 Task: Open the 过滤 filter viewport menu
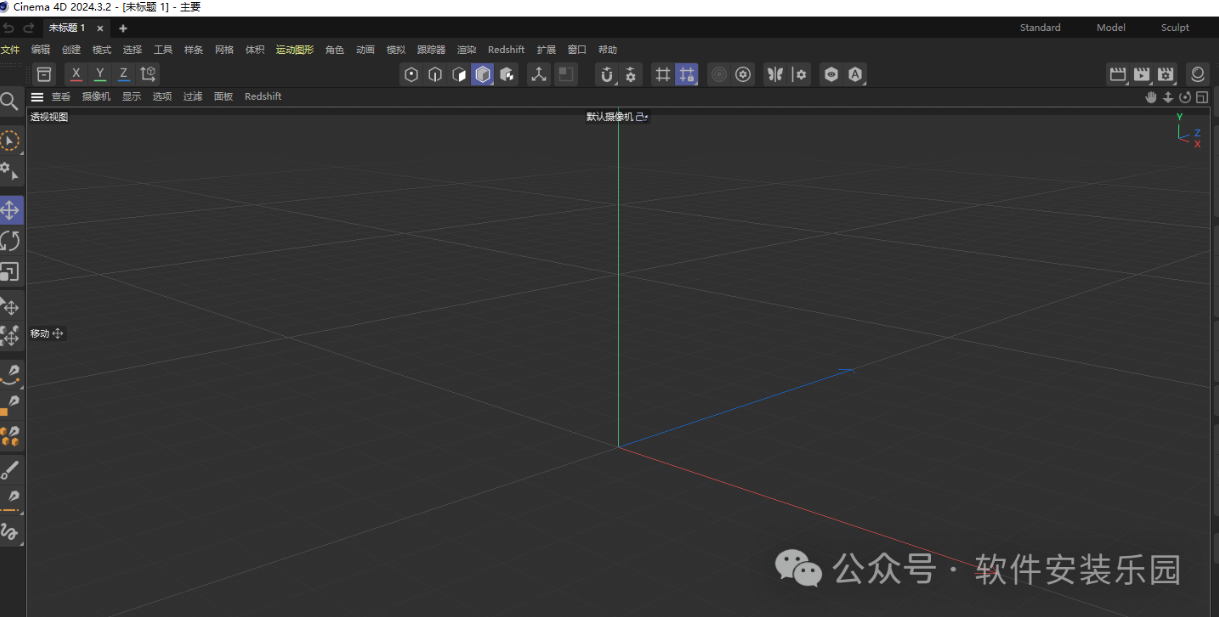pyautogui.click(x=193, y=97)
